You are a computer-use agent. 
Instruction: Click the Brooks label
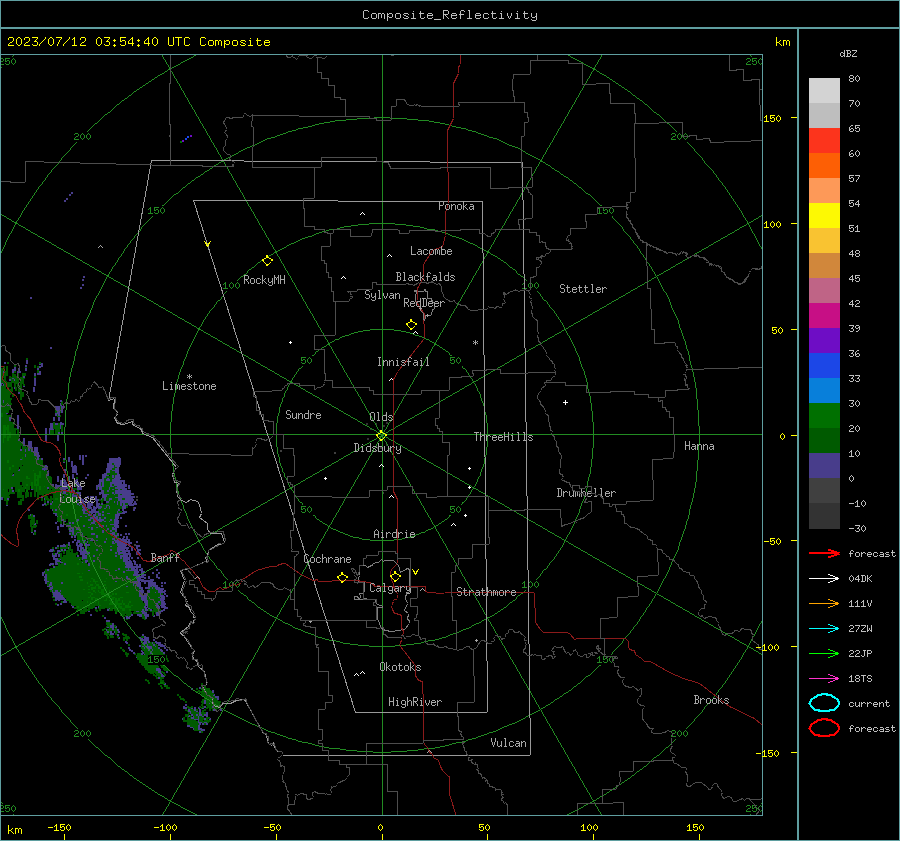pyautogui.click(x=711, y=700)
